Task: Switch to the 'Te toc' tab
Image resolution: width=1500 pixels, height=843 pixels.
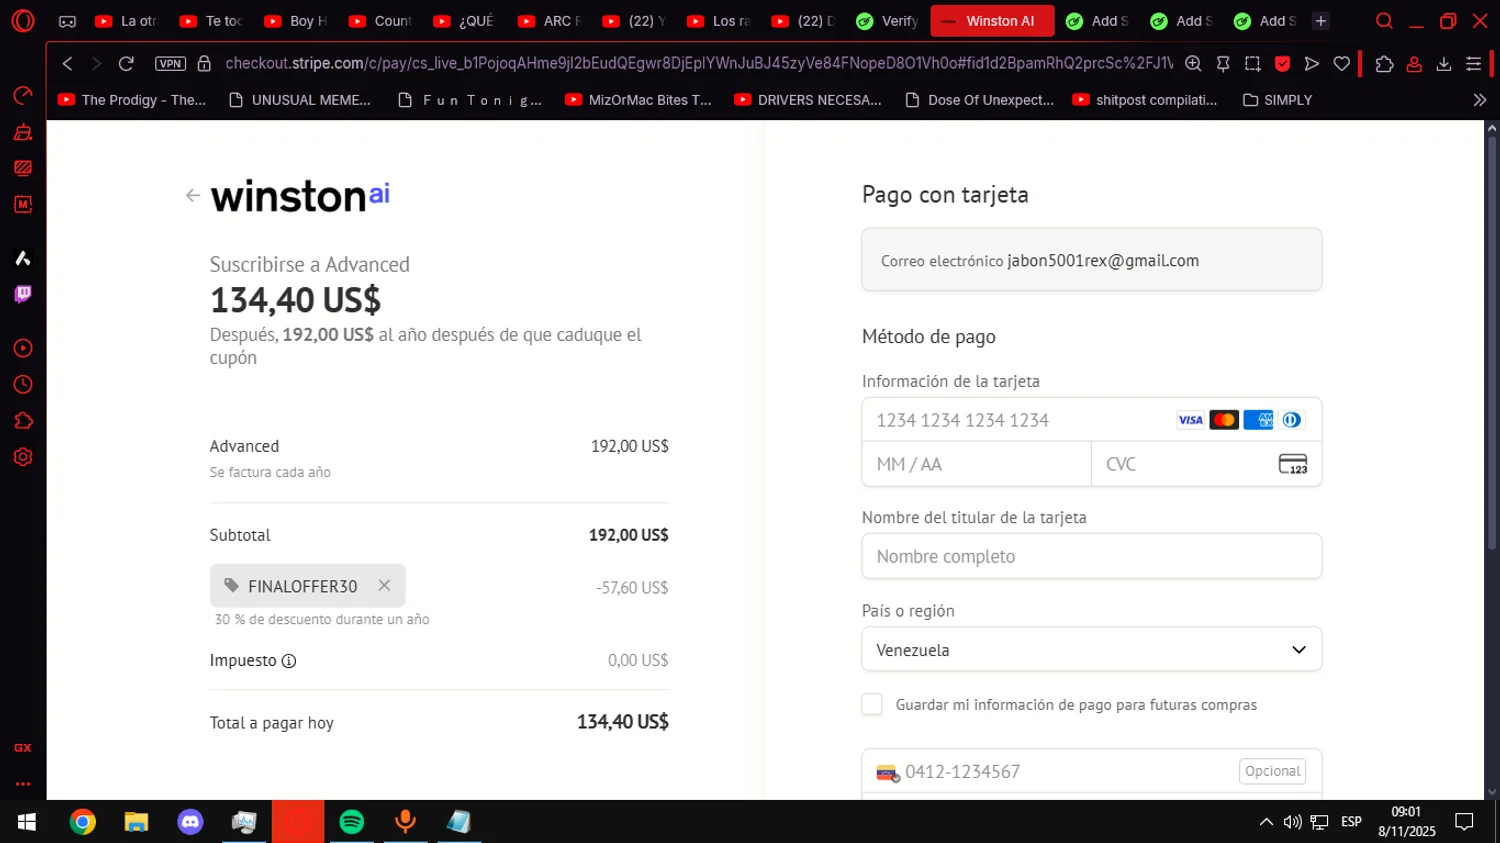Action: pyautogui.click(x=212, y=21)
